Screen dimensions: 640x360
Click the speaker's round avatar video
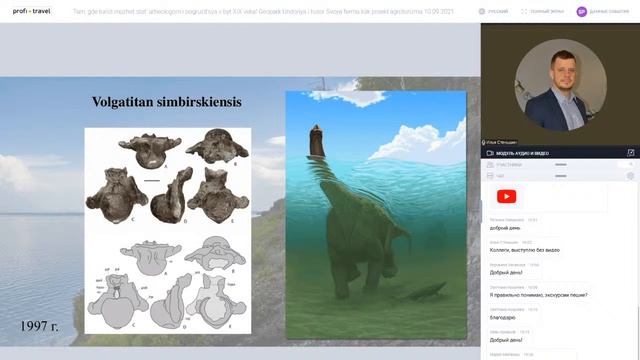point(560,85)
